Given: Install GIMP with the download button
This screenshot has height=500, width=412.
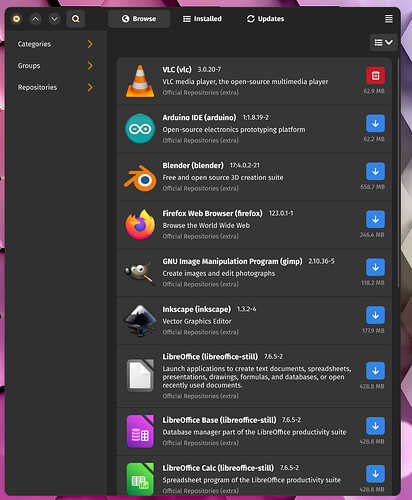Looking at the screenshot, I should 375,267.
